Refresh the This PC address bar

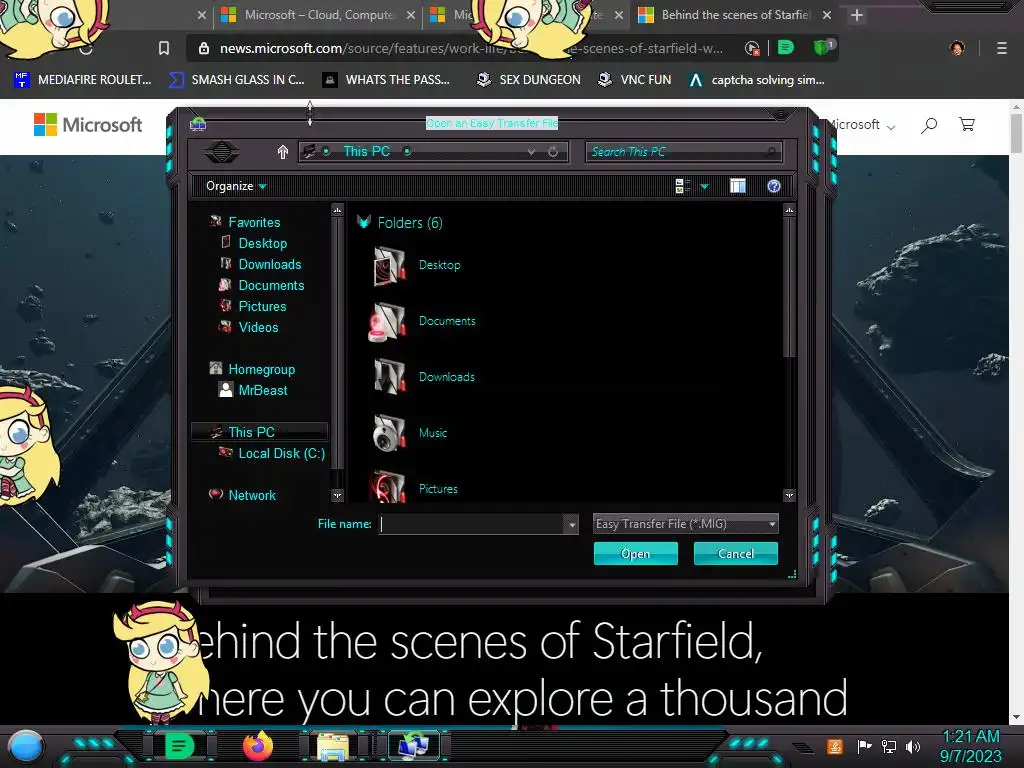point(553,152)
